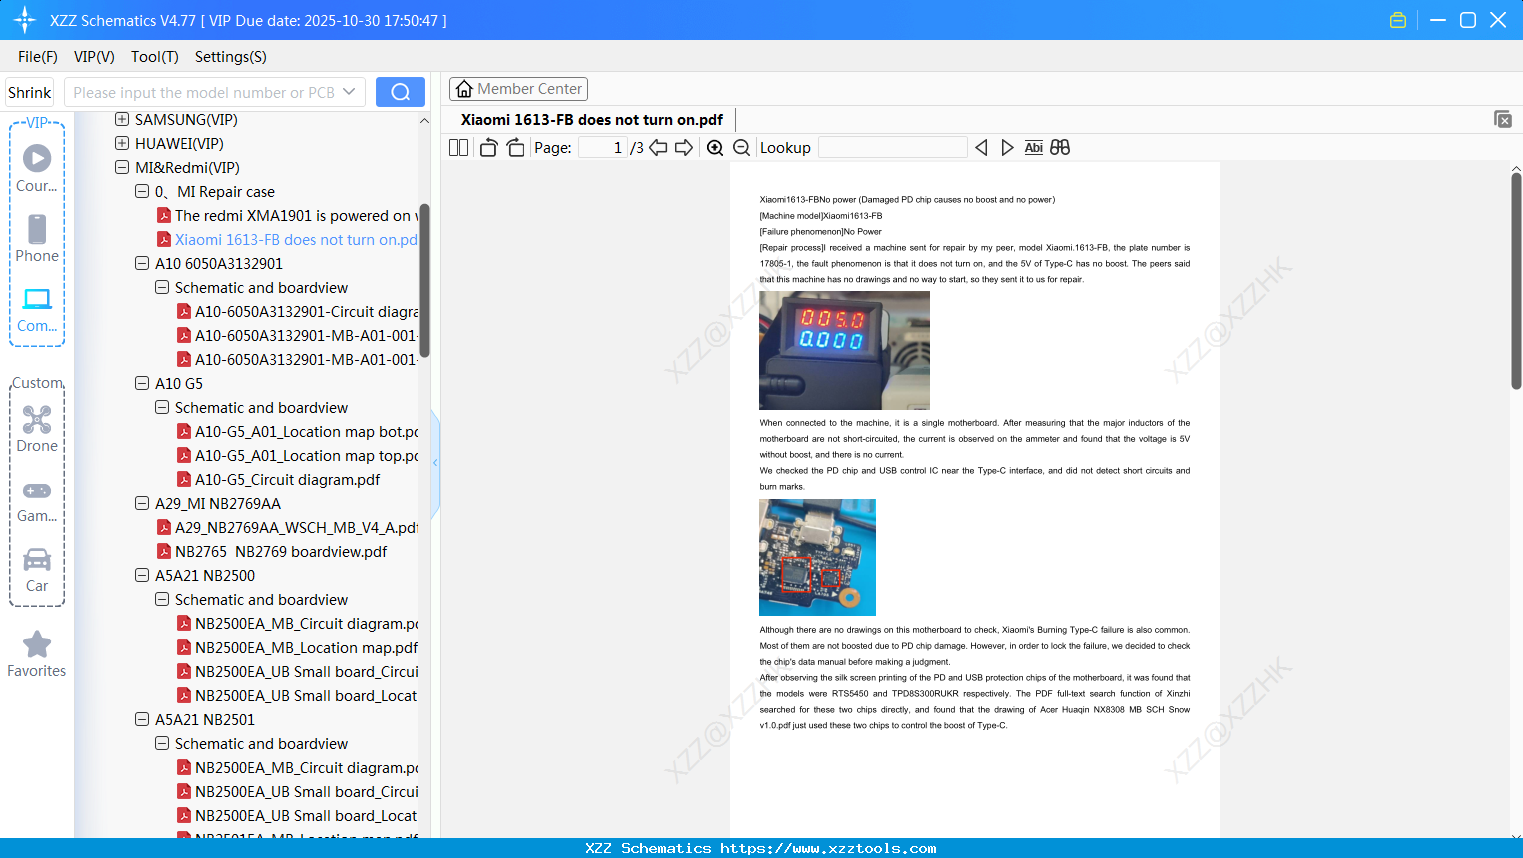This screenshot has width=1523, height=858.
Task: Select 'Xiaomi 1613-FB does not turn on' tree file
Action: pos(297,240)
